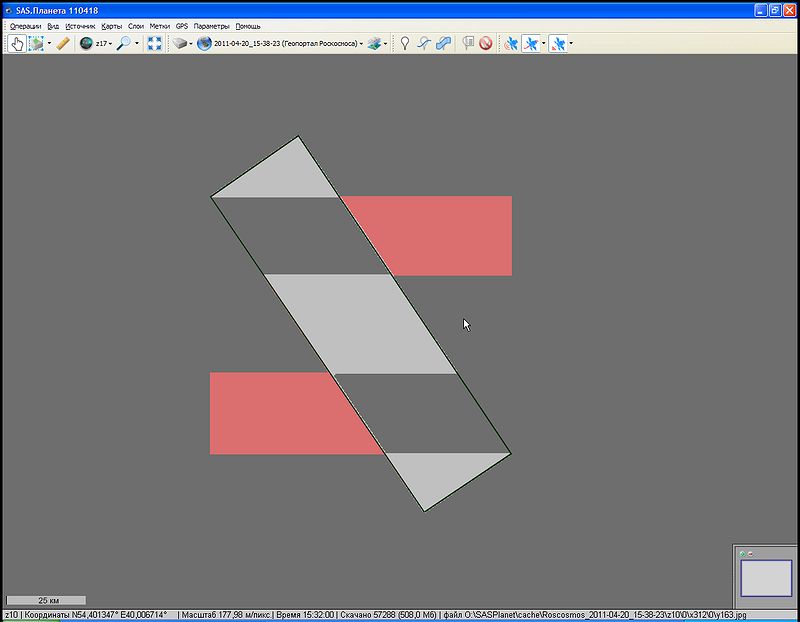Expand the layers selector dropdown arrow
This screenshot has height=622, width=800.
(x=385, y=44)
